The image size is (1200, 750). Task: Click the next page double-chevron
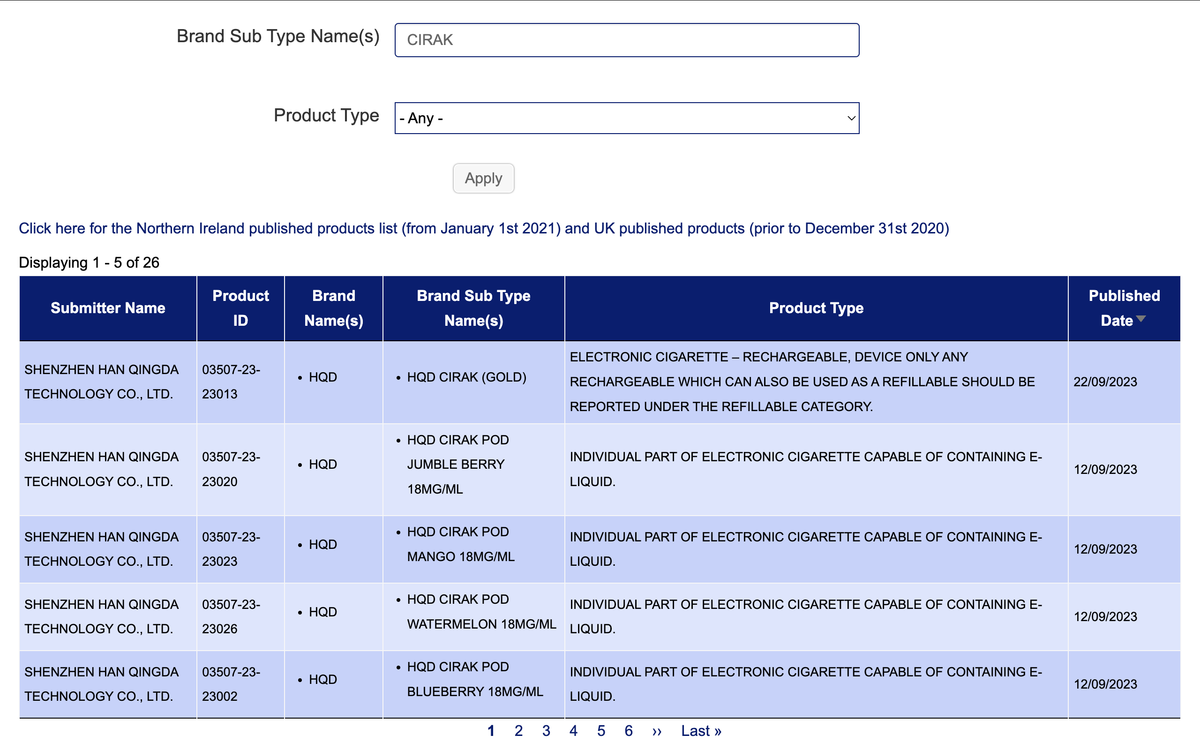point(657,731)
